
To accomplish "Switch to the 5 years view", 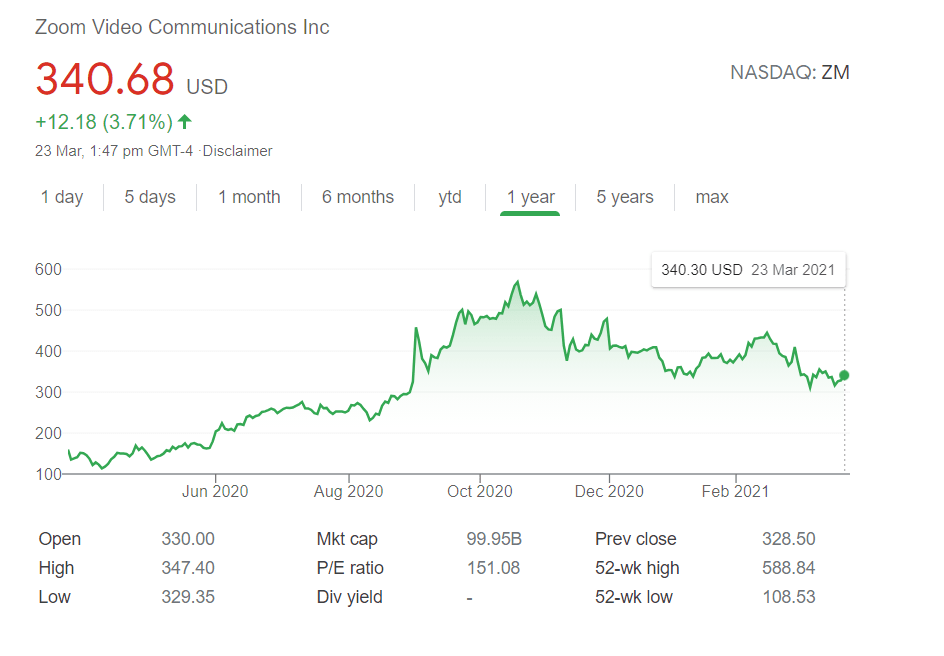I will click(x=625, y=197).
